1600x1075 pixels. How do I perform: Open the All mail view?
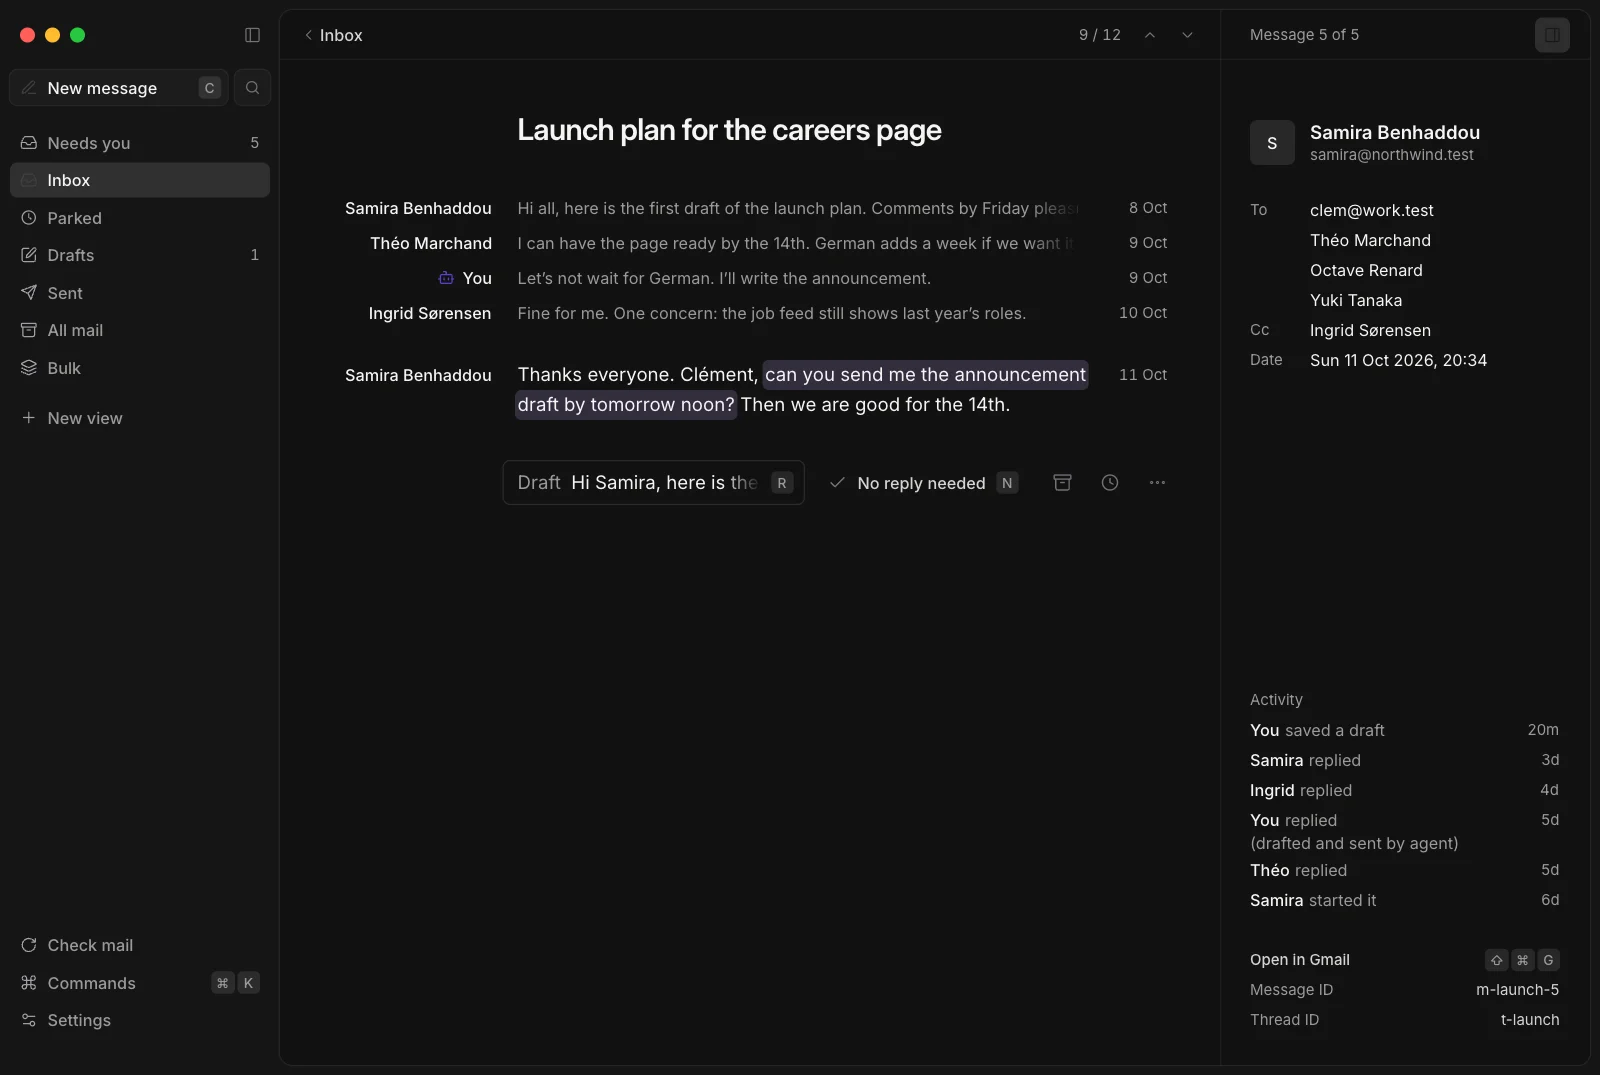point(140,330)
